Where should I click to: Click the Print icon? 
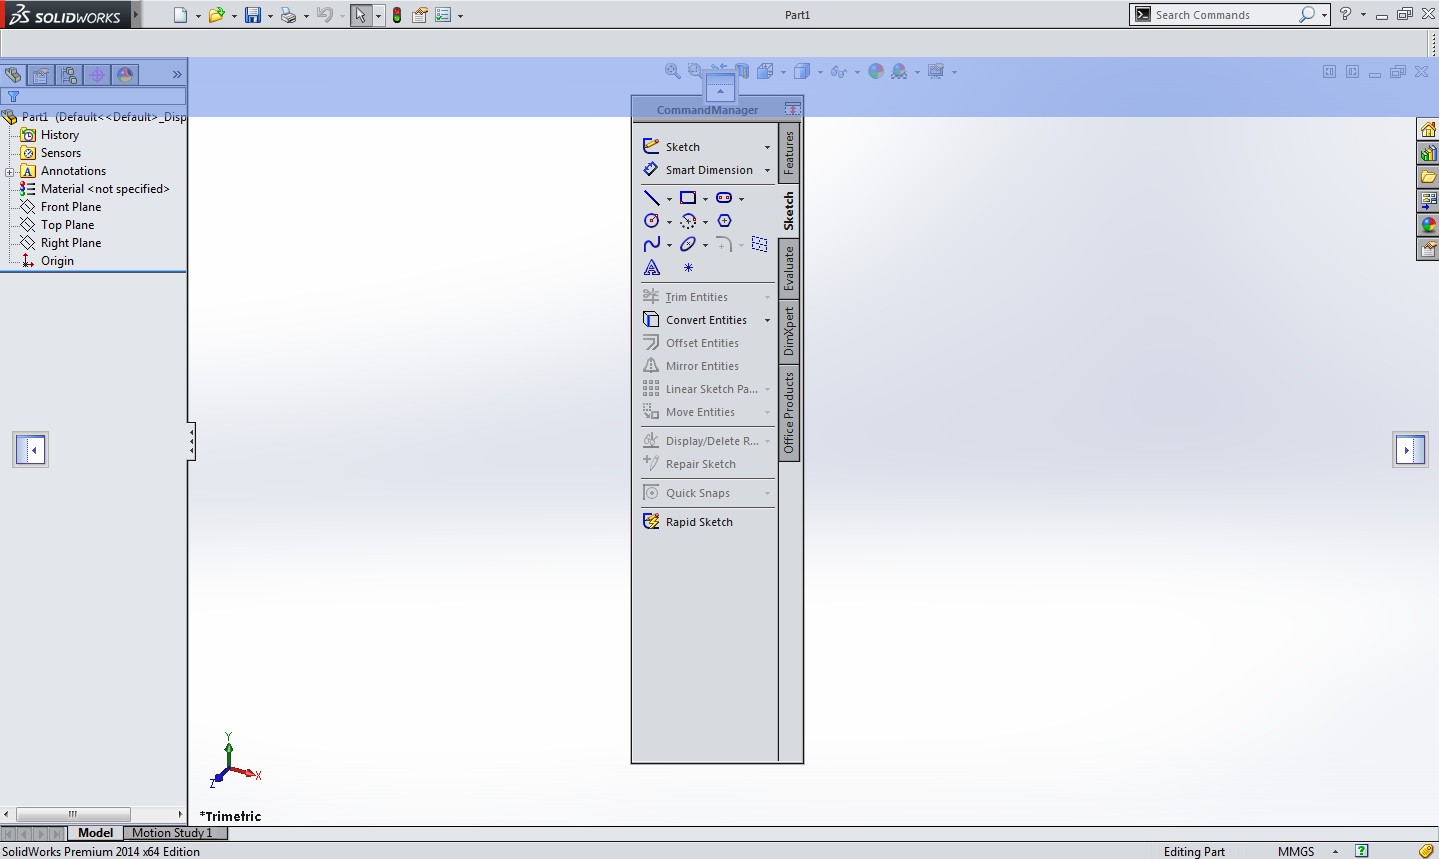pyautogui.click(x=288, y=15)
